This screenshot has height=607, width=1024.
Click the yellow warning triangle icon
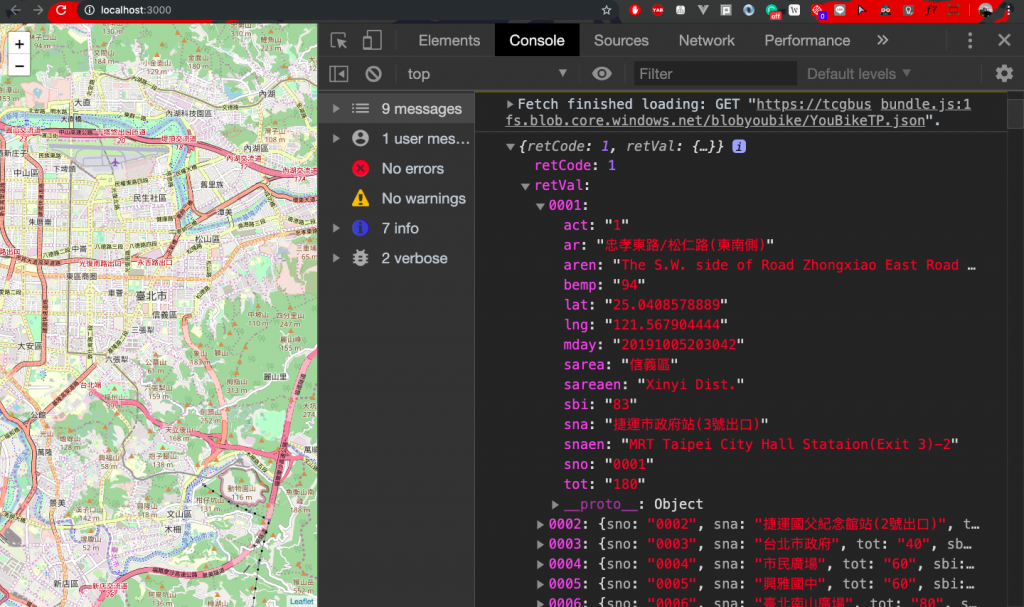coord(360,198)
